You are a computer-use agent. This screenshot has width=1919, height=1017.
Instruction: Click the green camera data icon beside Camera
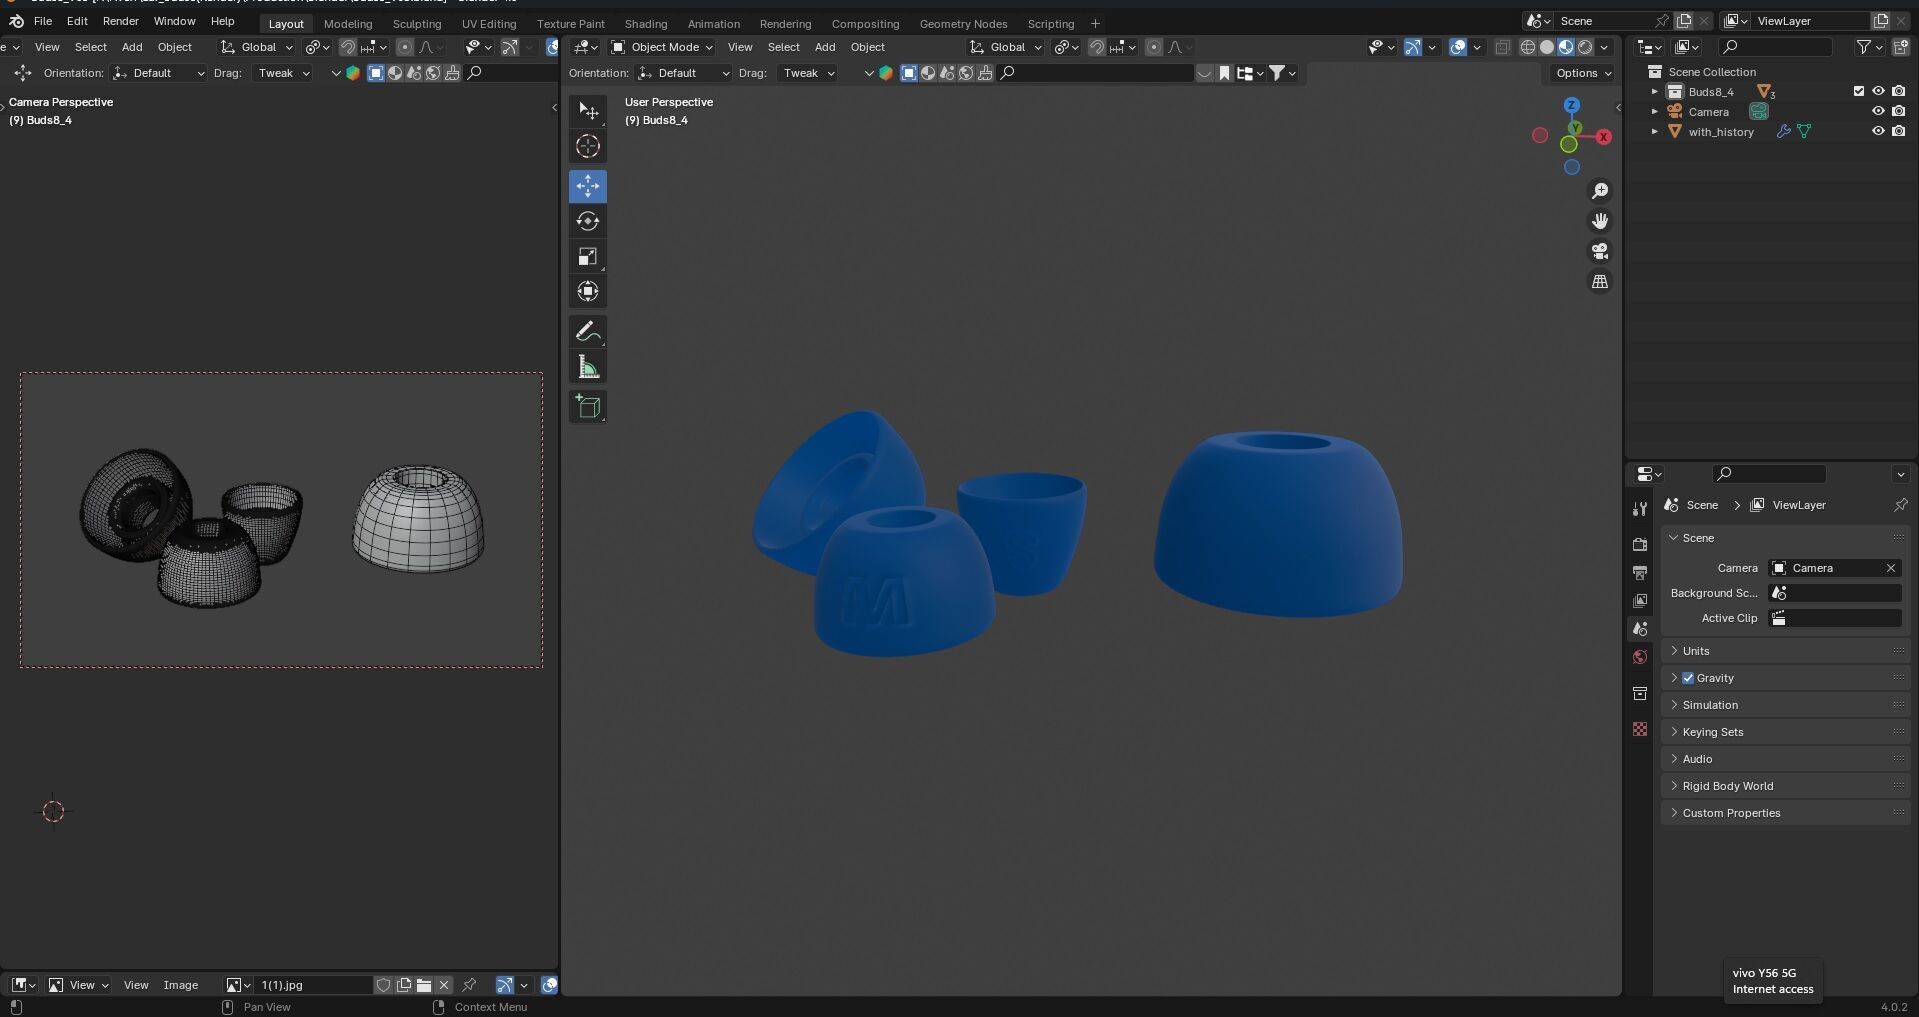1758,111
